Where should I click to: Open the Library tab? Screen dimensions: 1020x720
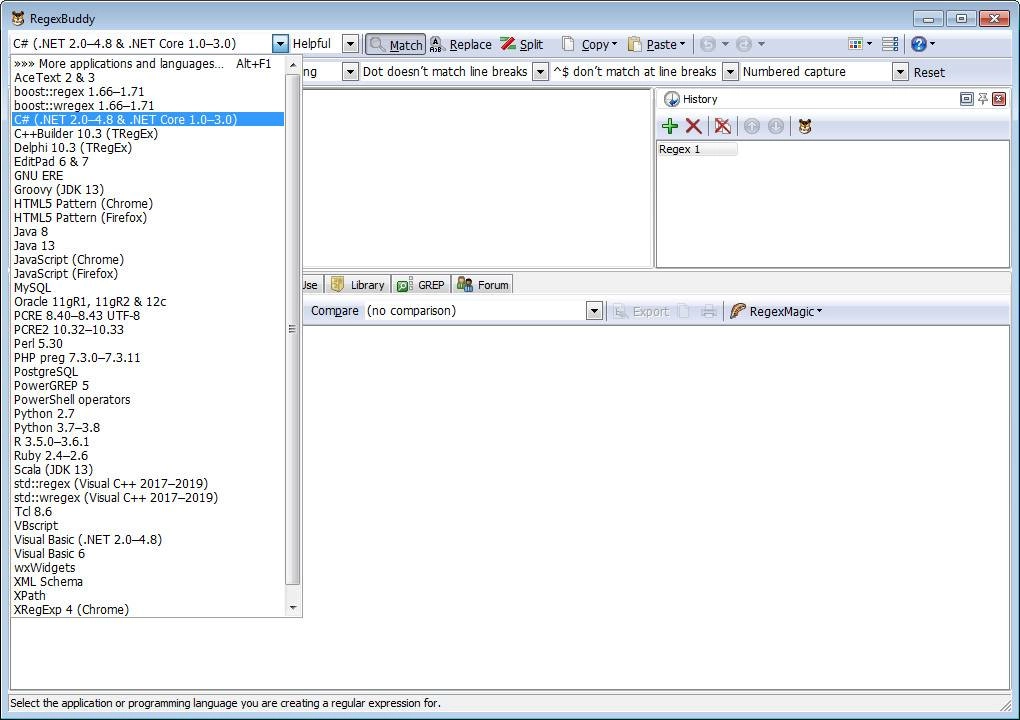pyautogui.click(x=358, y=285)
